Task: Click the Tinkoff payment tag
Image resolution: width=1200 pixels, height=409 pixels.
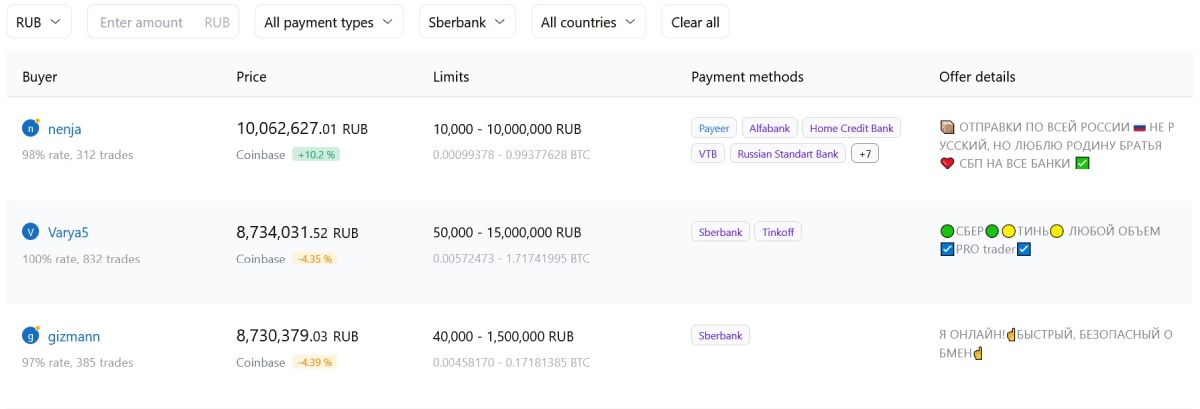Action: tap(777, 232)
